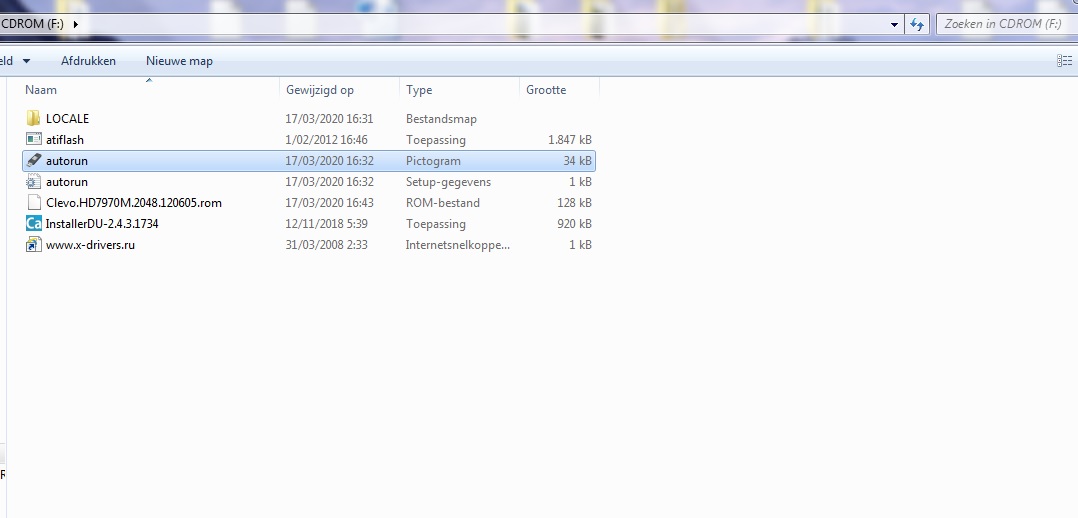Click the date 1/02/2012 16:46
1078x518 pixels.
(327, 140)
